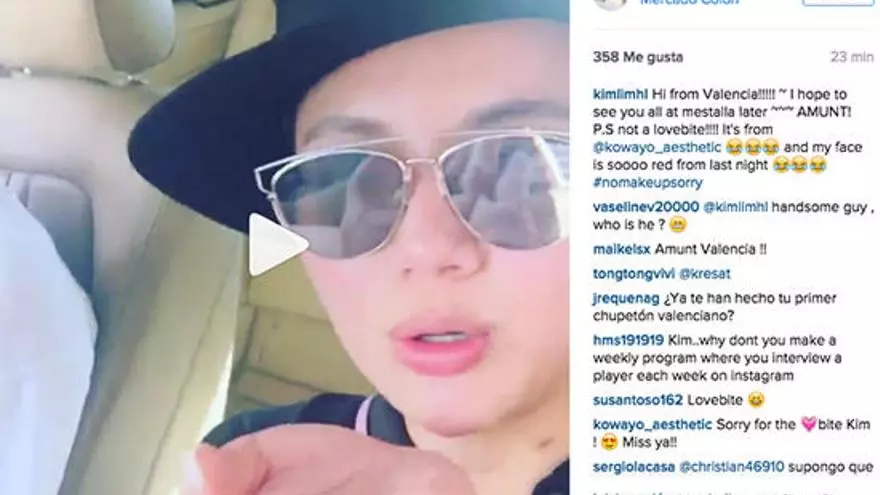Go to jrequenag's profile
The width and height of the screenshot is (880, 495).
click(626, 298)
